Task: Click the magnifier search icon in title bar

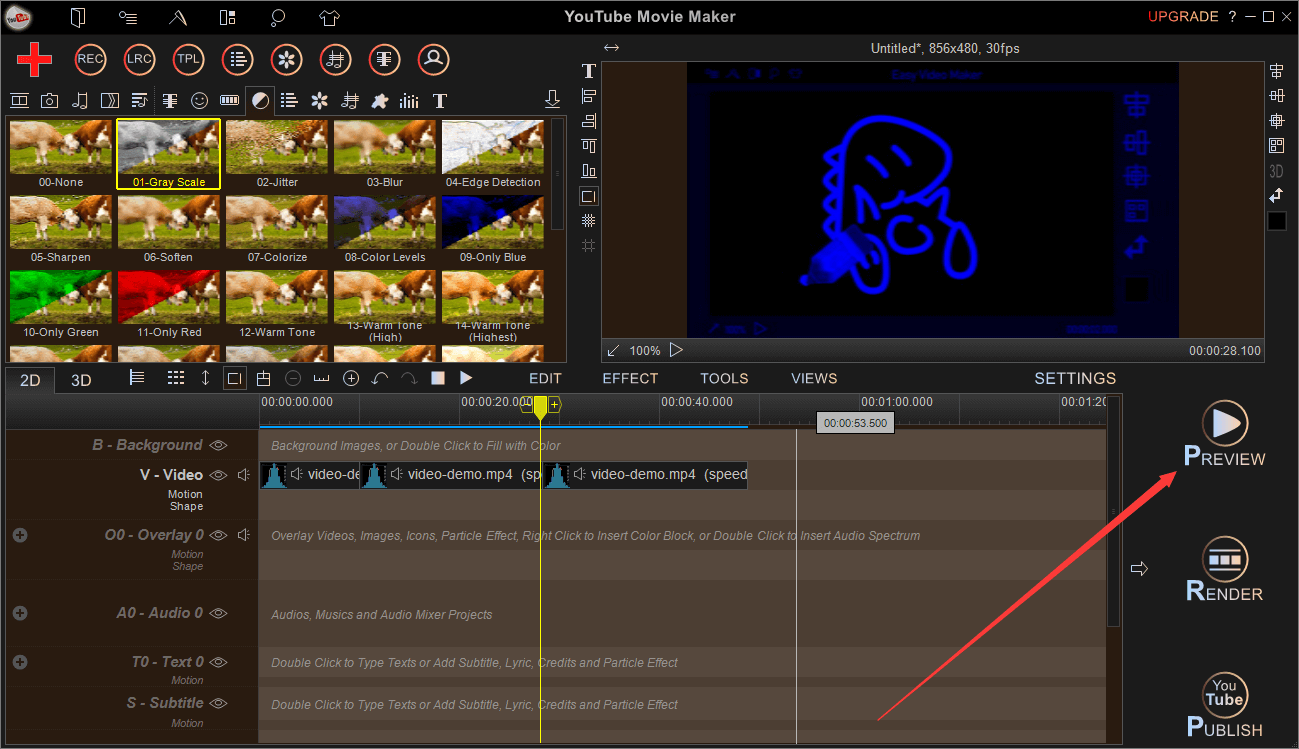Action: pos(279,17)
